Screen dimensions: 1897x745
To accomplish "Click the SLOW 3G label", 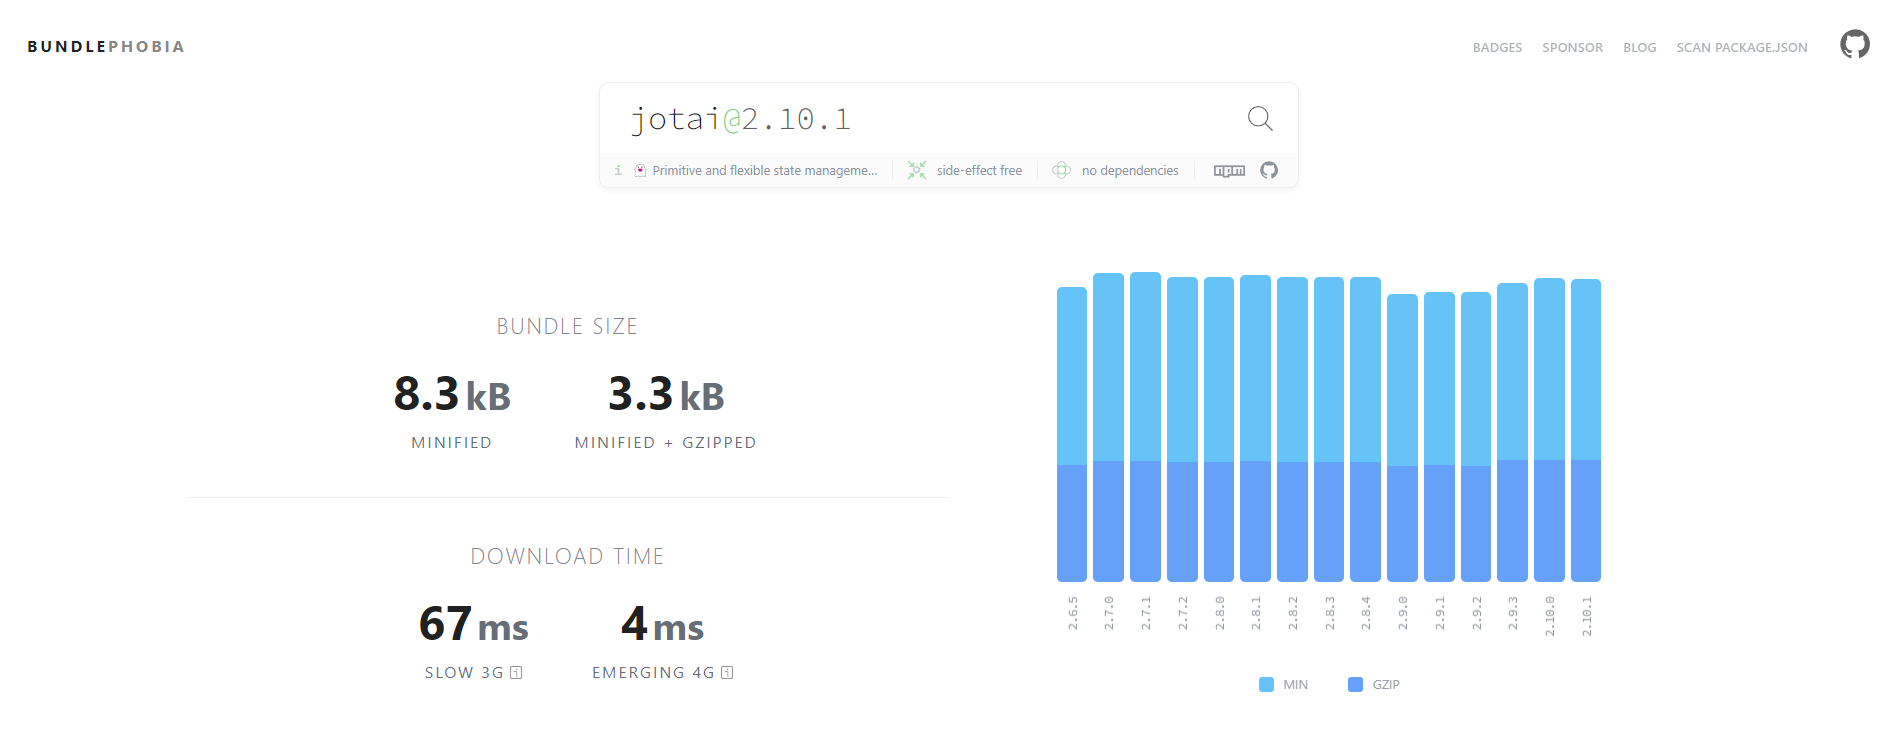I will click(x=464, y=673).
